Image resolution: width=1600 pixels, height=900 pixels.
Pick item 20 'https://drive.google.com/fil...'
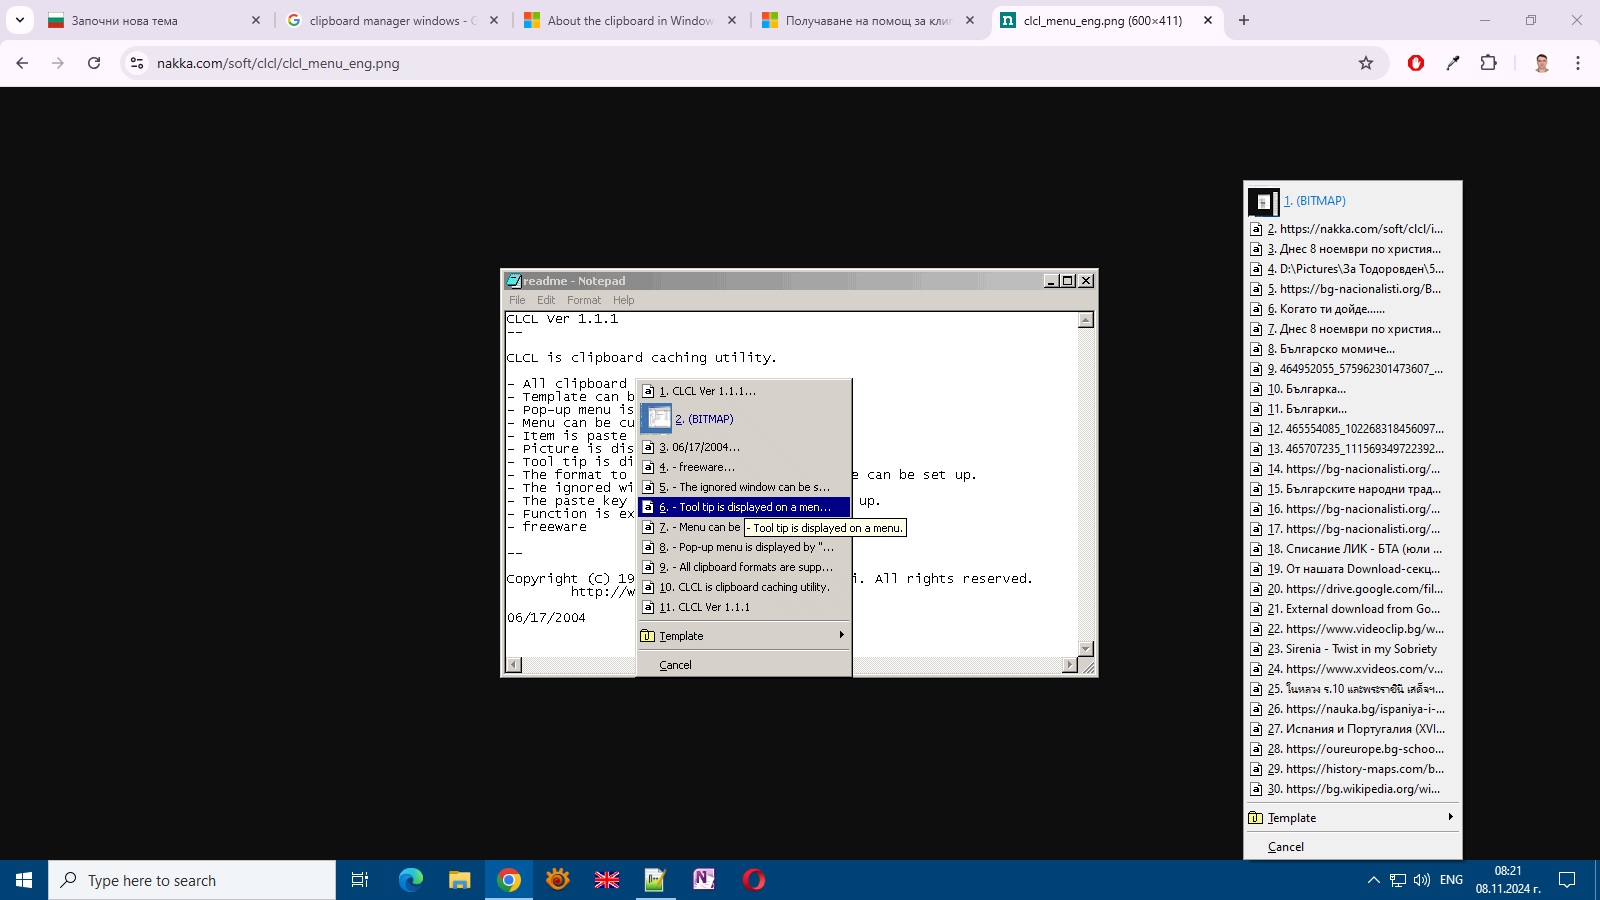point(1353,589)
